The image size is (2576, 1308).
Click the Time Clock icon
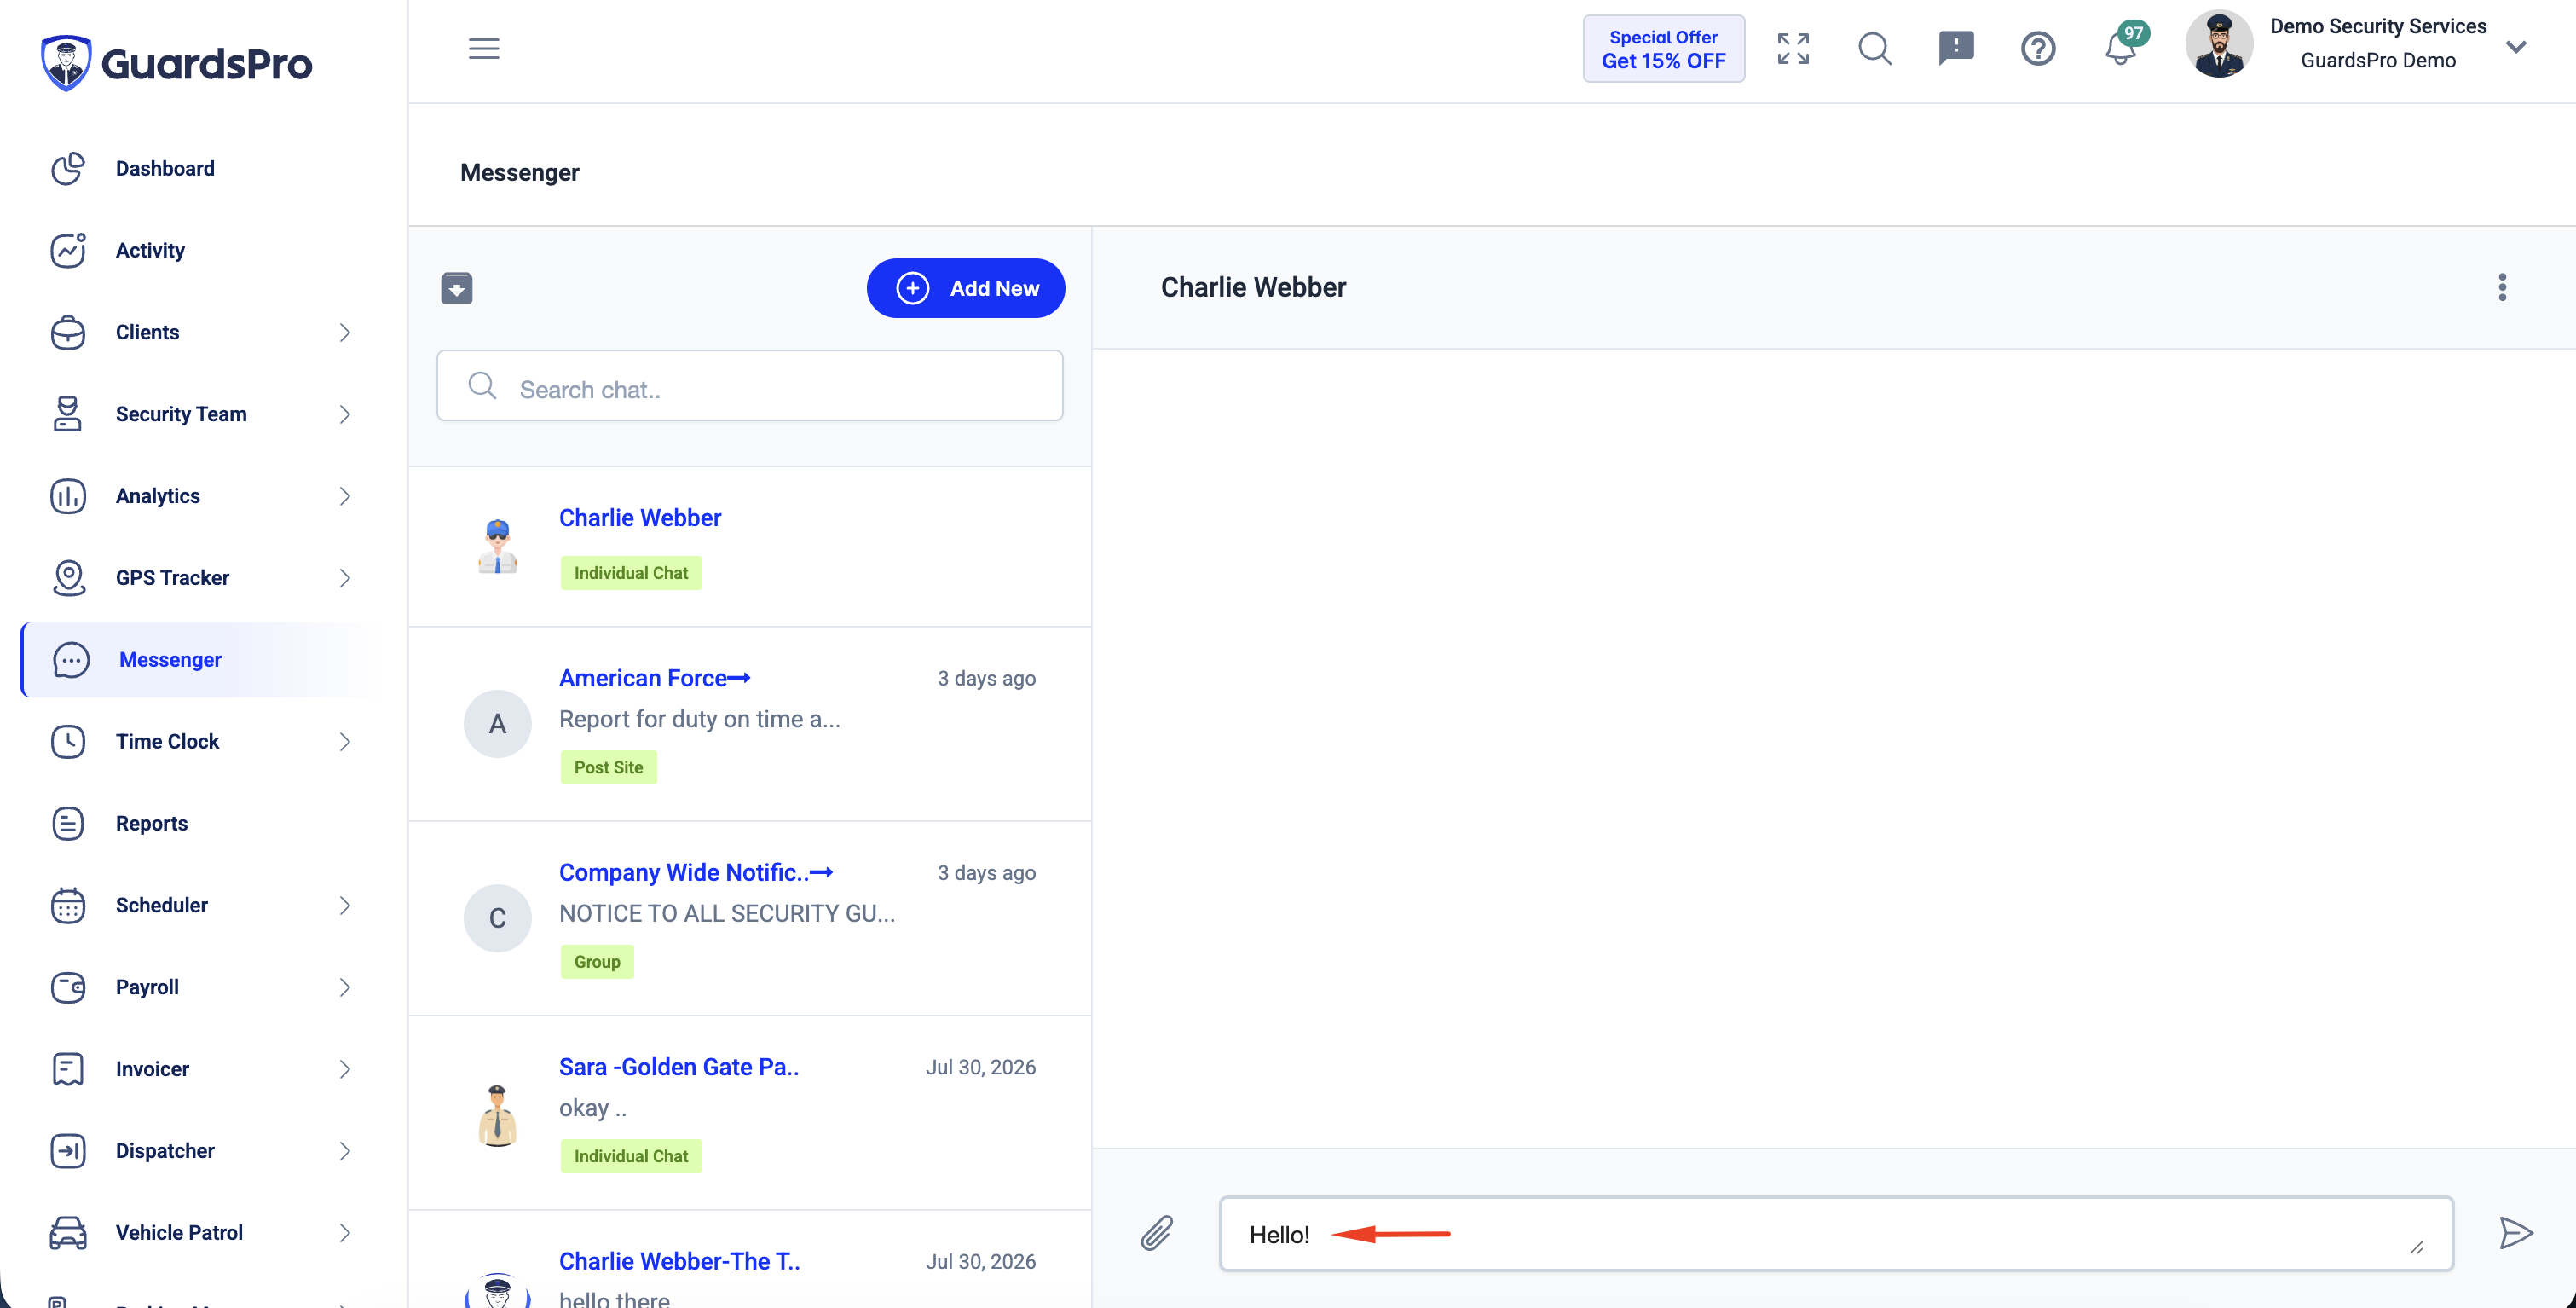click(68, 742)
